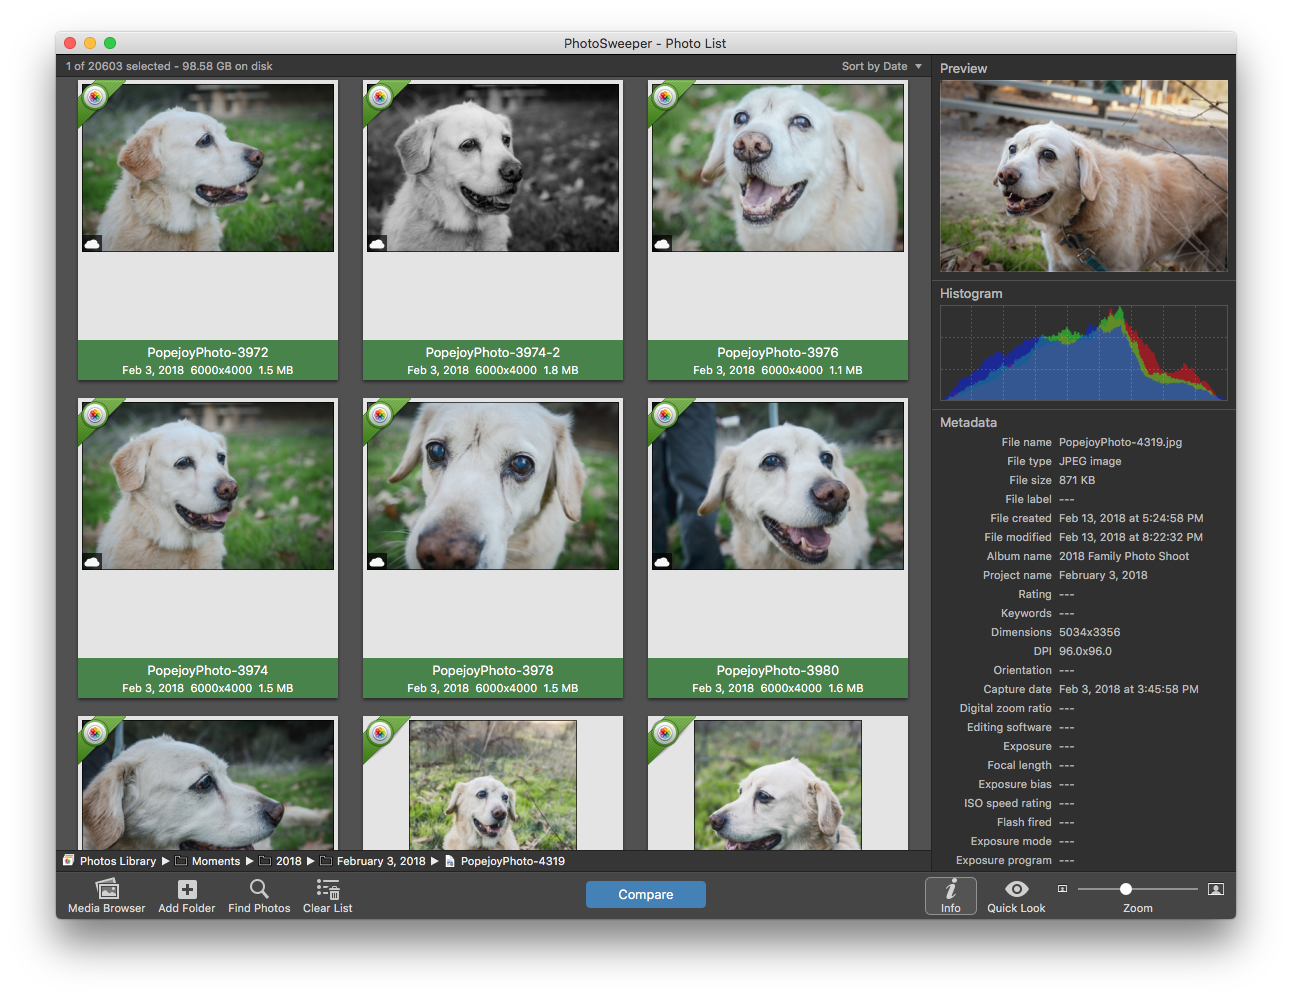Screen dimensions: 1292x999
Task: Open Quick Look eye icon
Action: click(1016, 889)
